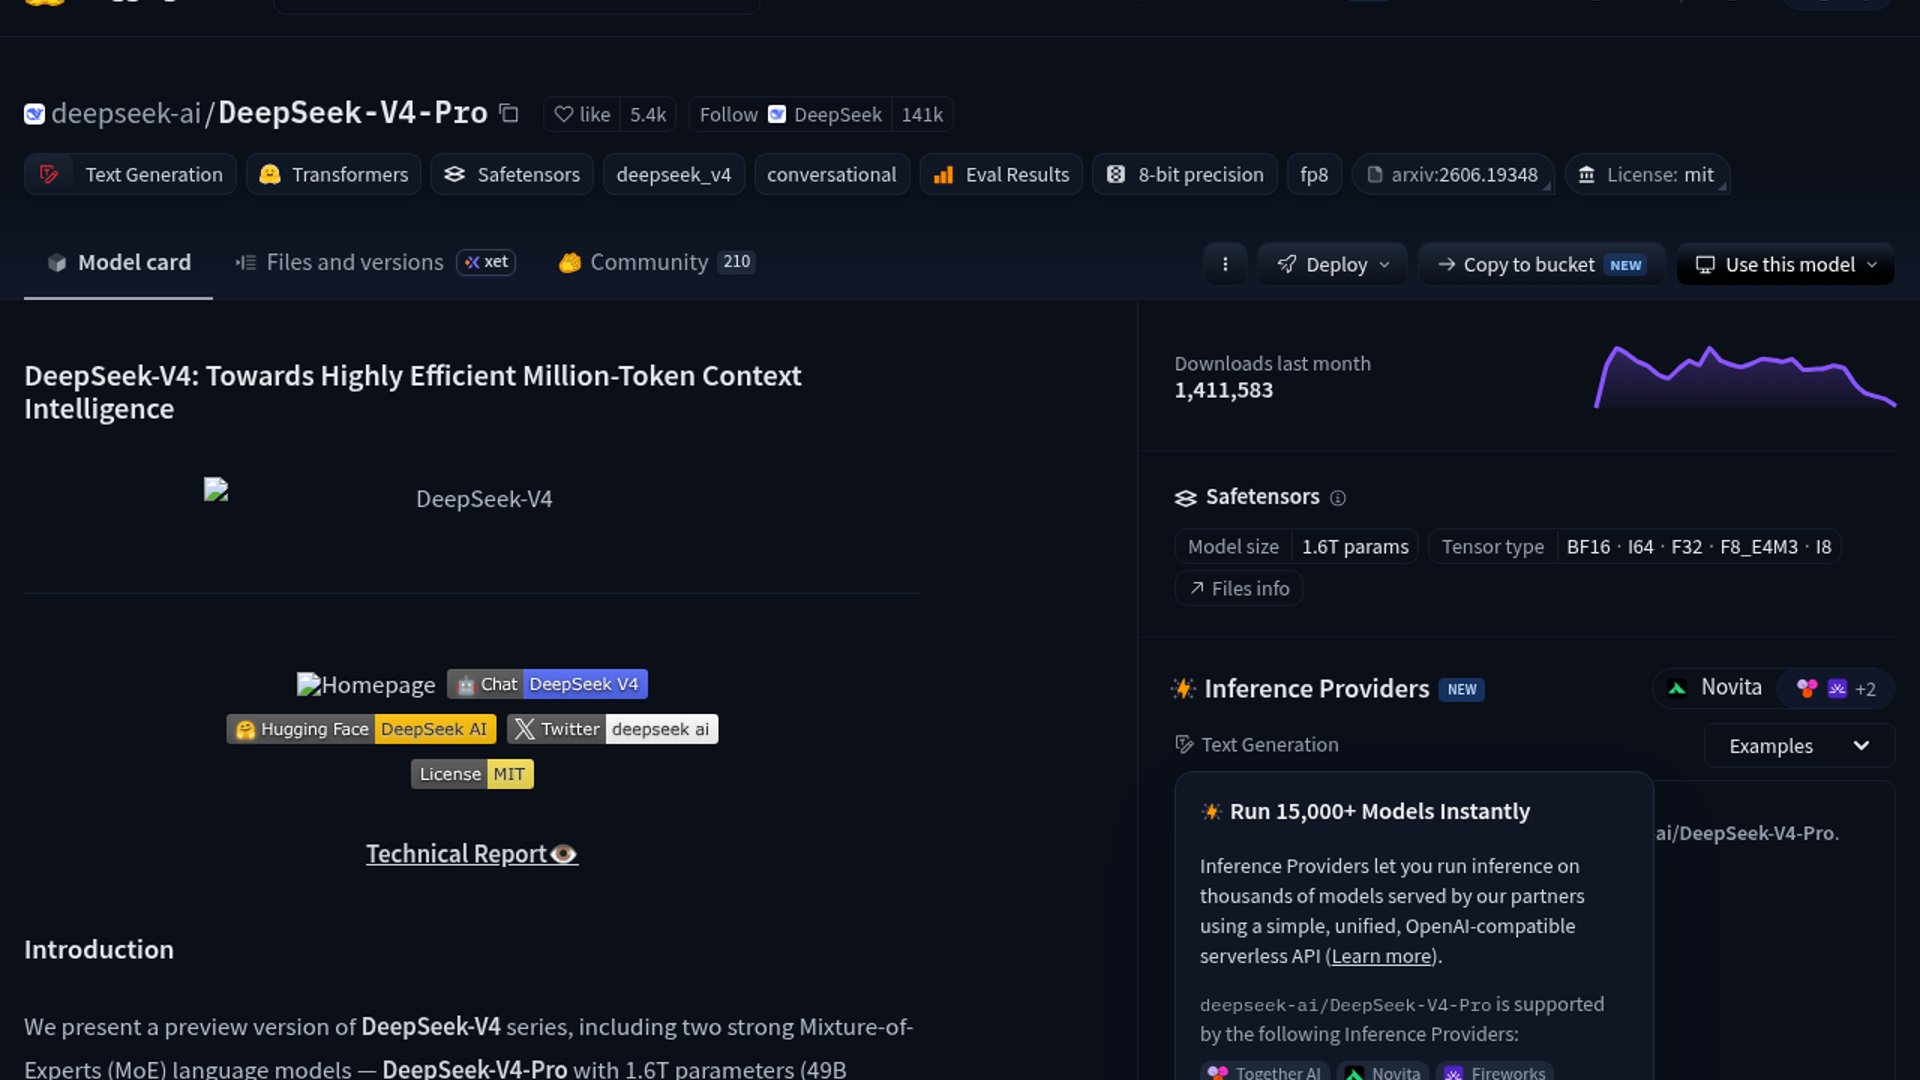This screenshot has width=1920, height=1080.
Task: Open the Chat DeepSeek V4 badge
Action: point(547,684)
